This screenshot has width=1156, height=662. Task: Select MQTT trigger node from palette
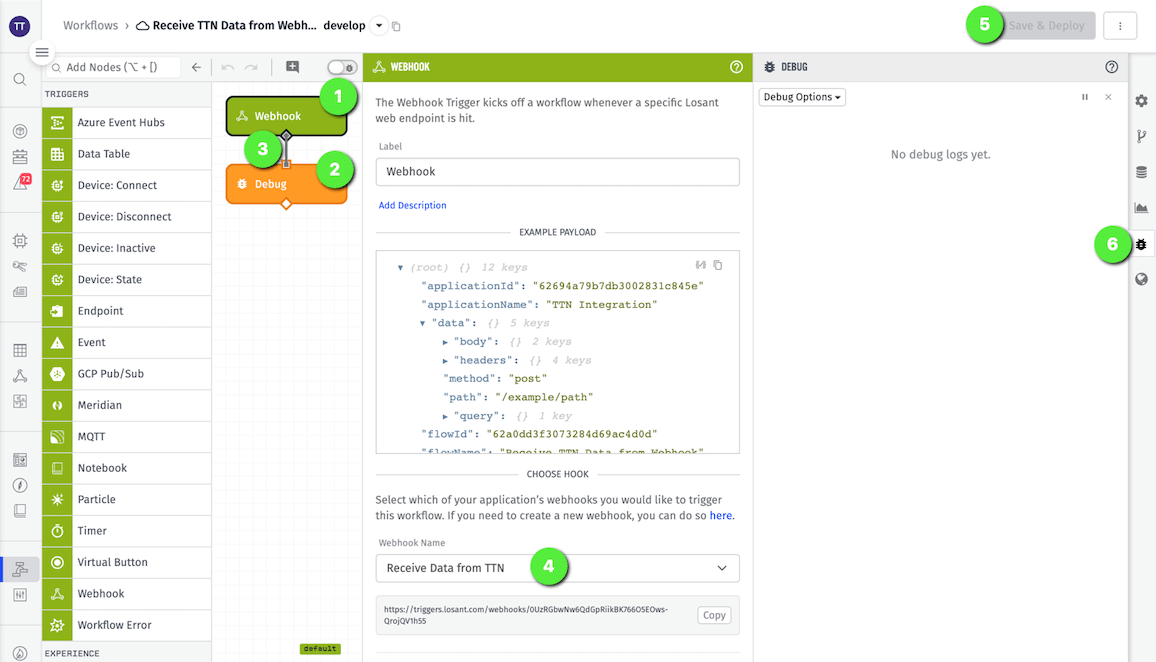click(127, 437)
